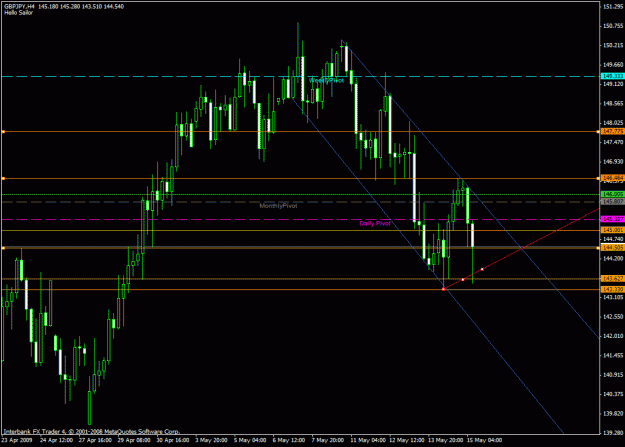
Task: Click the '15 May 04:00' time label
Action: tap(484, 441)
